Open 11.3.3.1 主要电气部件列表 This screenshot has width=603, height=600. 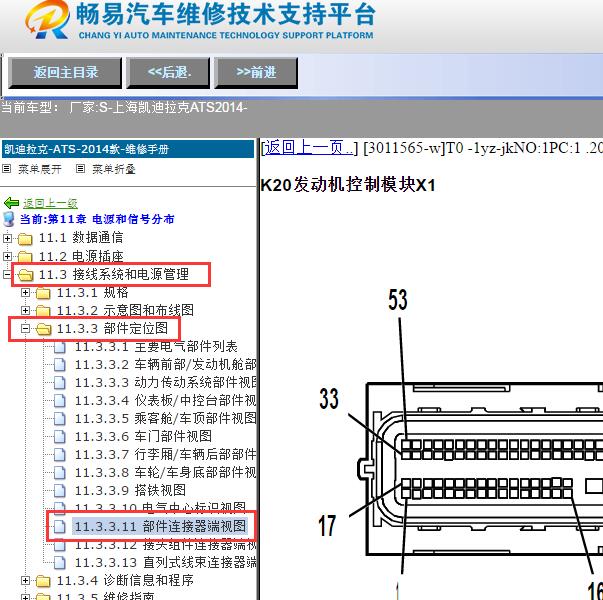[156, 347]
